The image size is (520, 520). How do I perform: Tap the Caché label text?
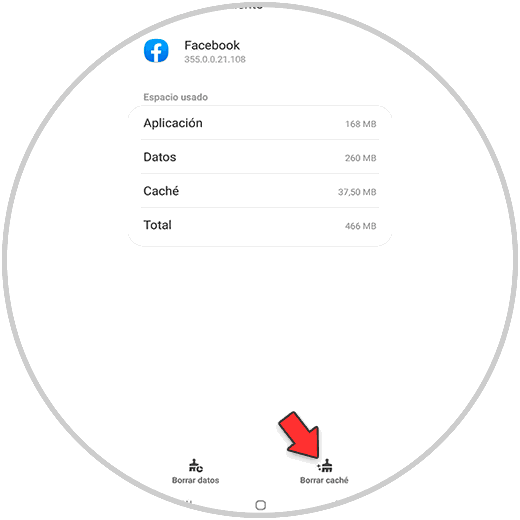click(161, 191)
